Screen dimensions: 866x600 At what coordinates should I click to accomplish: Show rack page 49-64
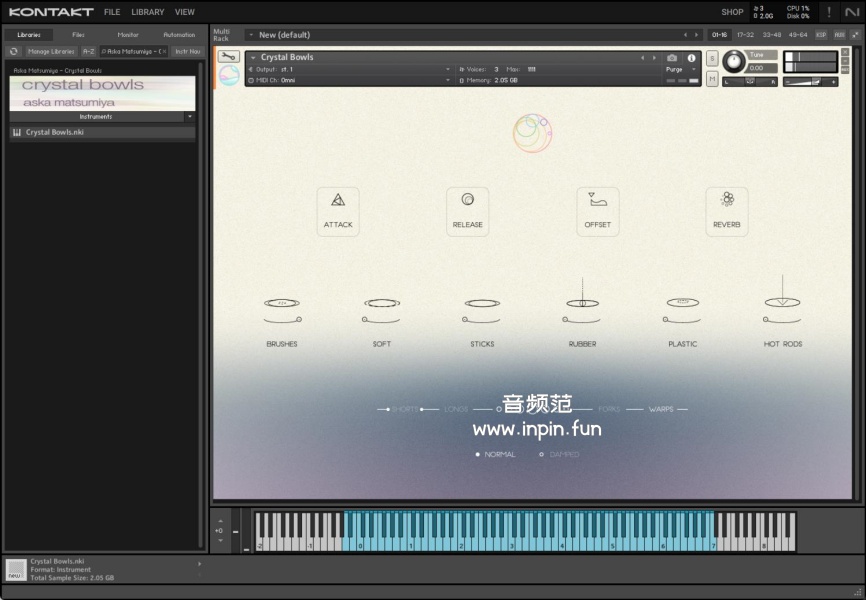point(798,35)
